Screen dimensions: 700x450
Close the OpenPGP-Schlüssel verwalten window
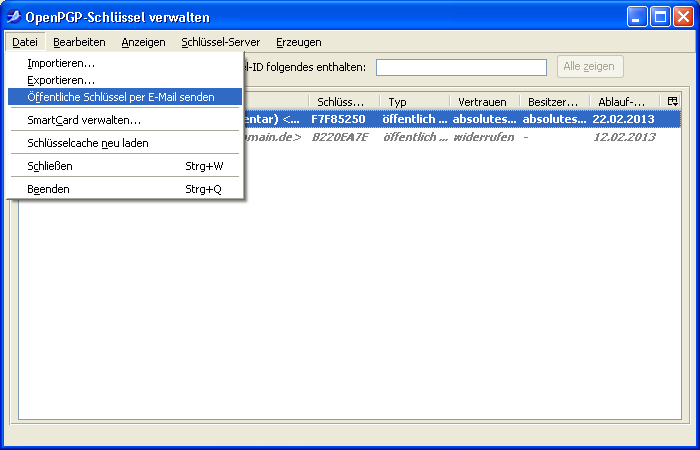coord(683,17)
